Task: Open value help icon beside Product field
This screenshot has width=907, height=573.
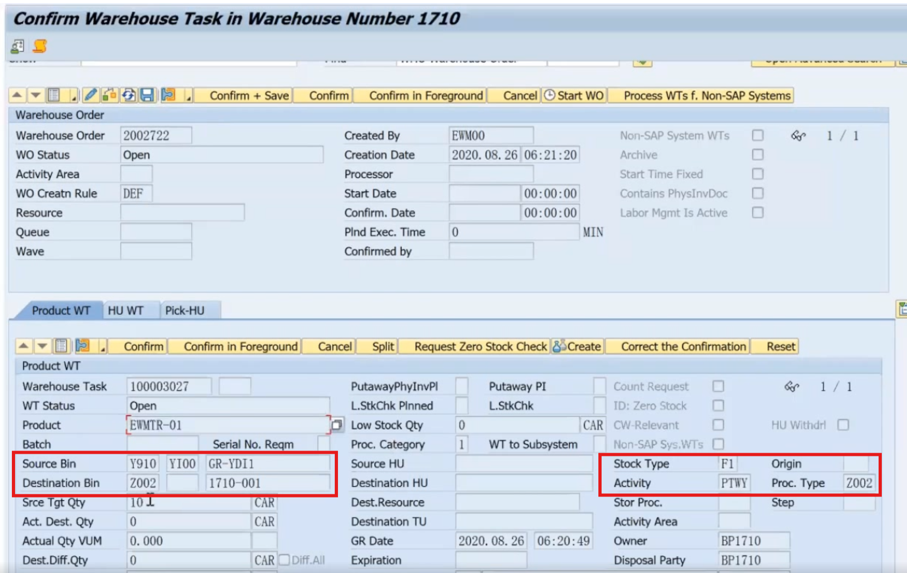Action: click(x=337, y=425)
